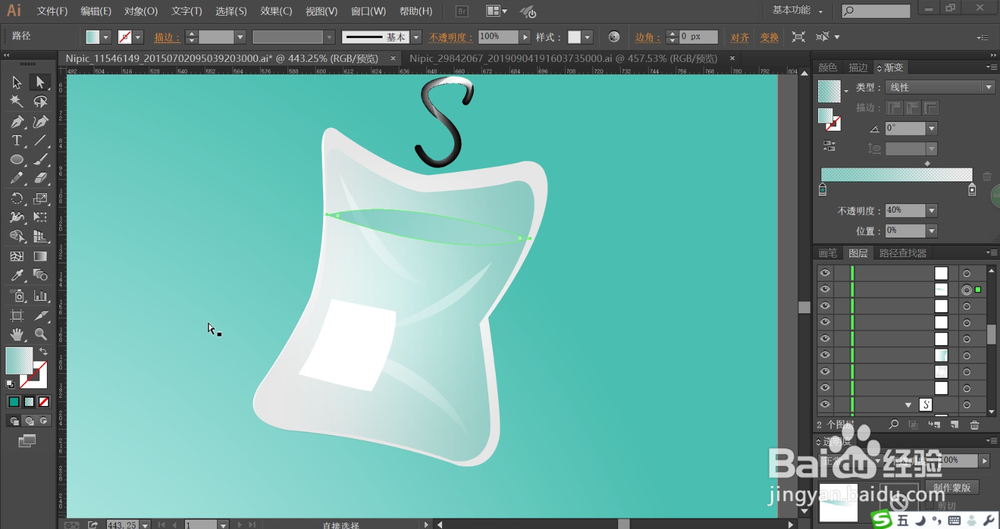1000x529 pixels.
Task: Click Reverse Gradient icon in gradient panel
Action: (x=829, y=146)
